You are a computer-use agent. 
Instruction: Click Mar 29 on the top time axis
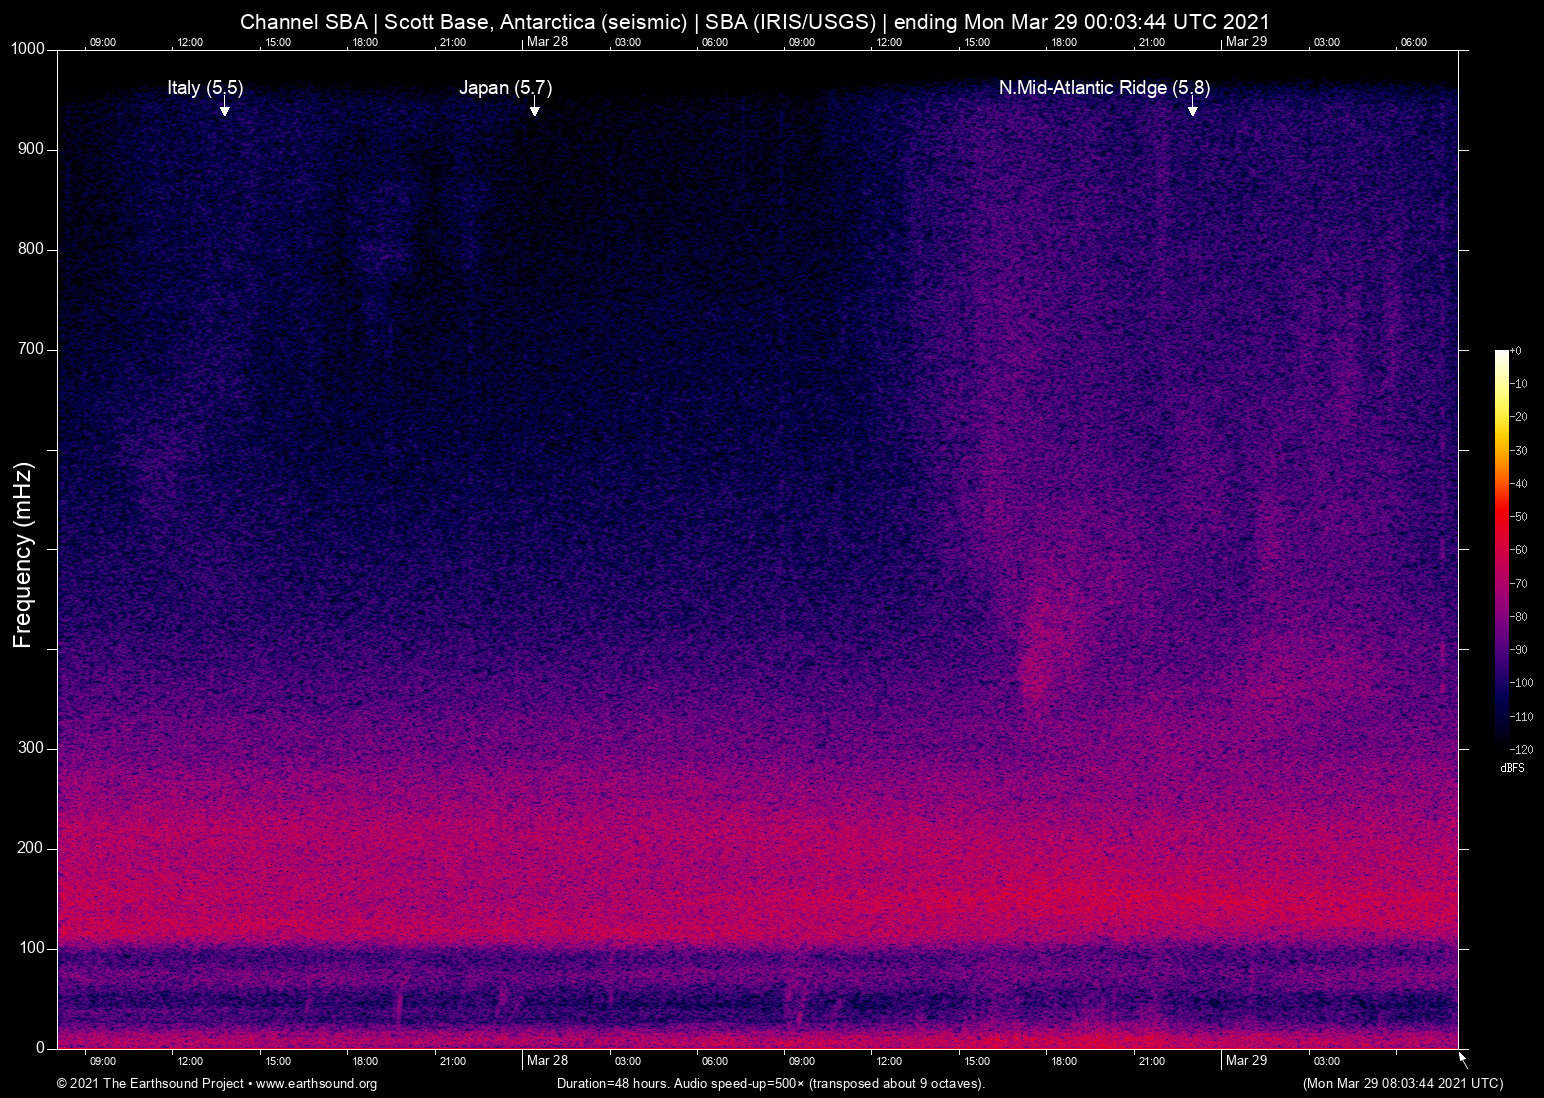point(1246,42)
